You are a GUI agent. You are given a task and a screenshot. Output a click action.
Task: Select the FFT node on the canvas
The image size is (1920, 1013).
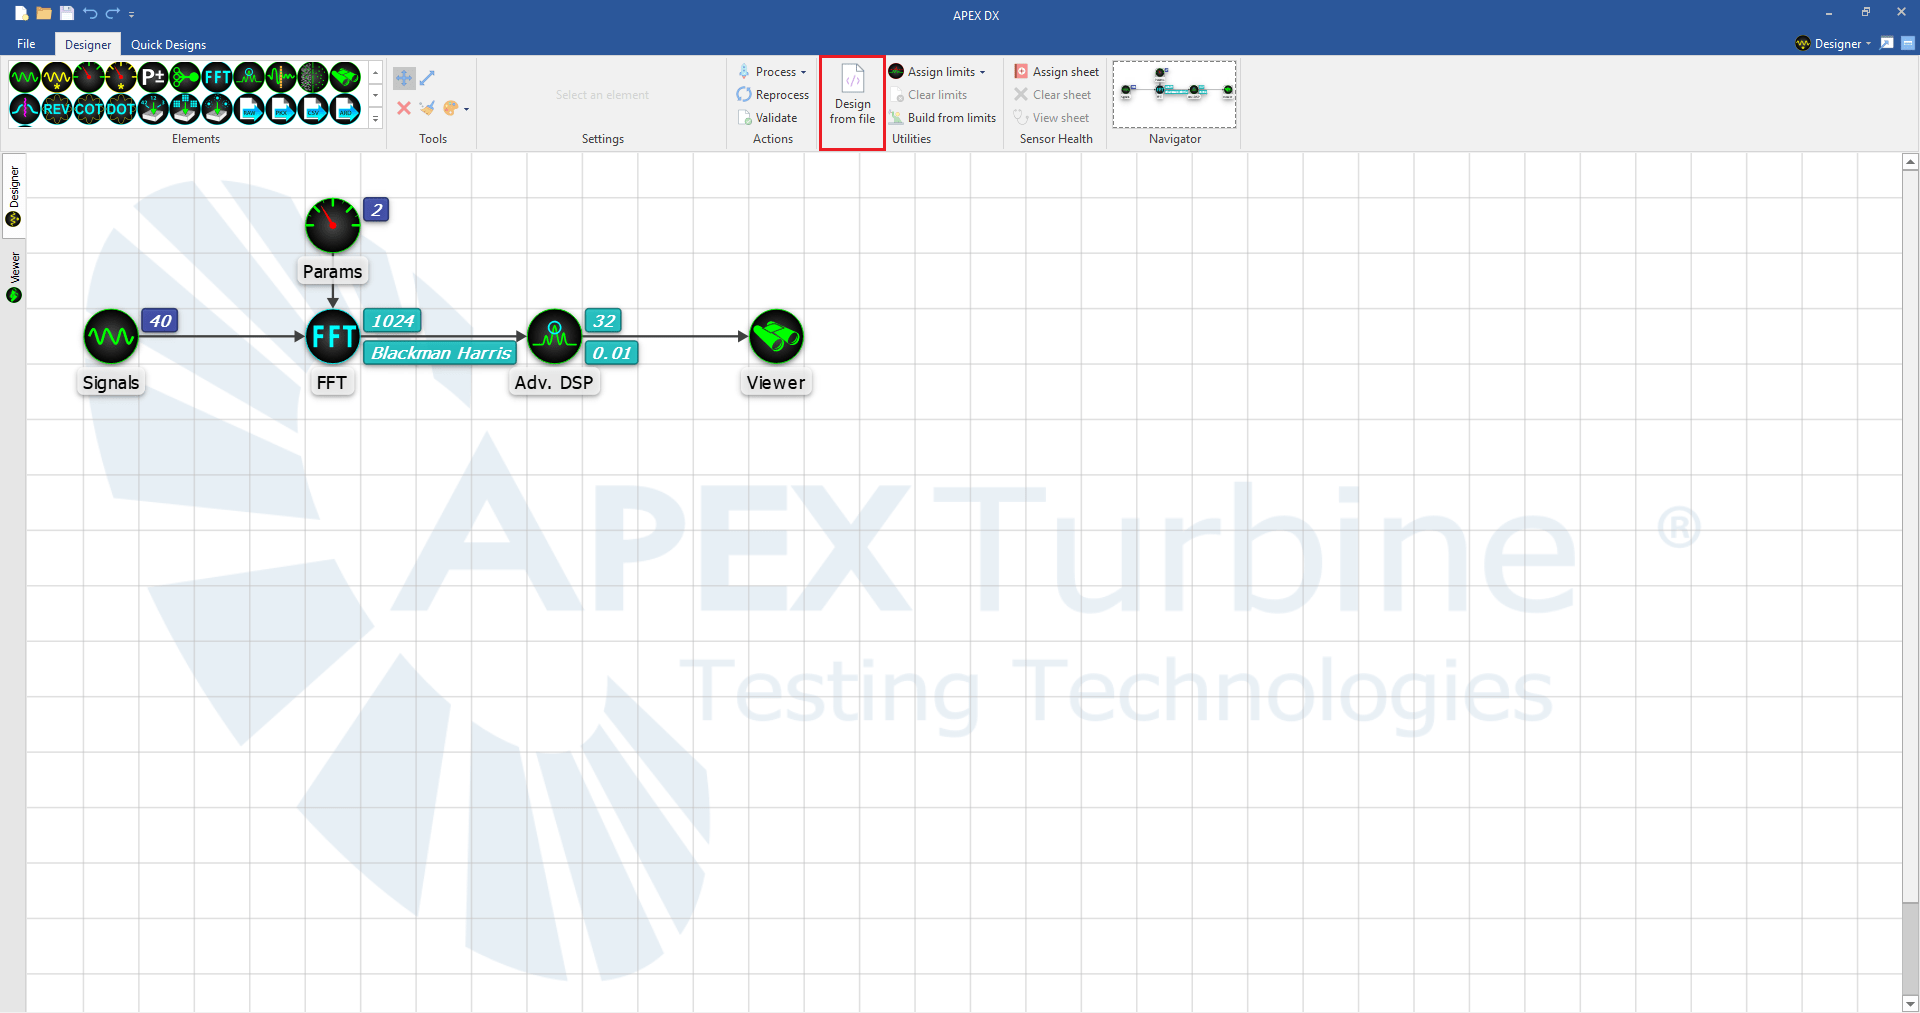click(x=333, y=337)
